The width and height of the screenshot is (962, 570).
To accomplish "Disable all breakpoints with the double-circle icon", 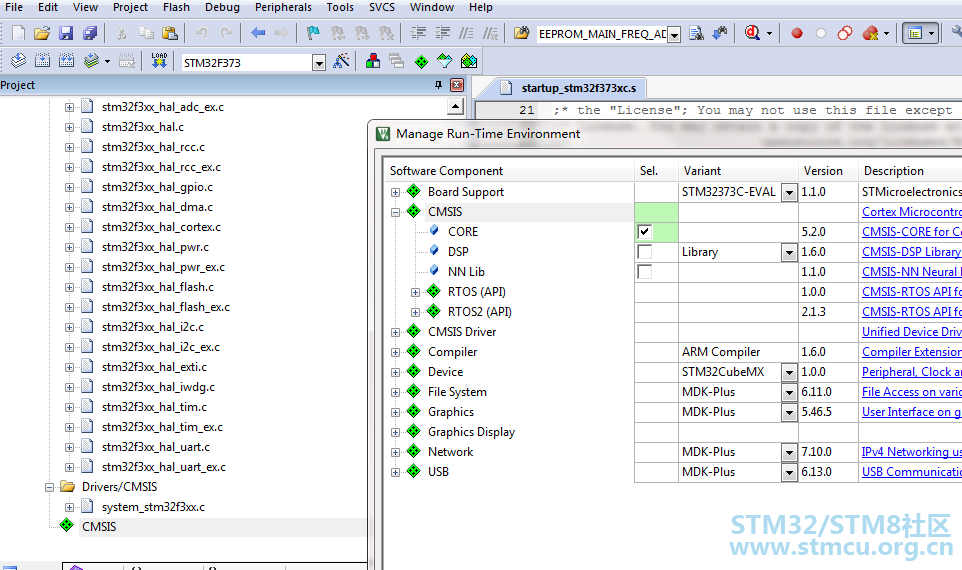I will pos(845,33).
